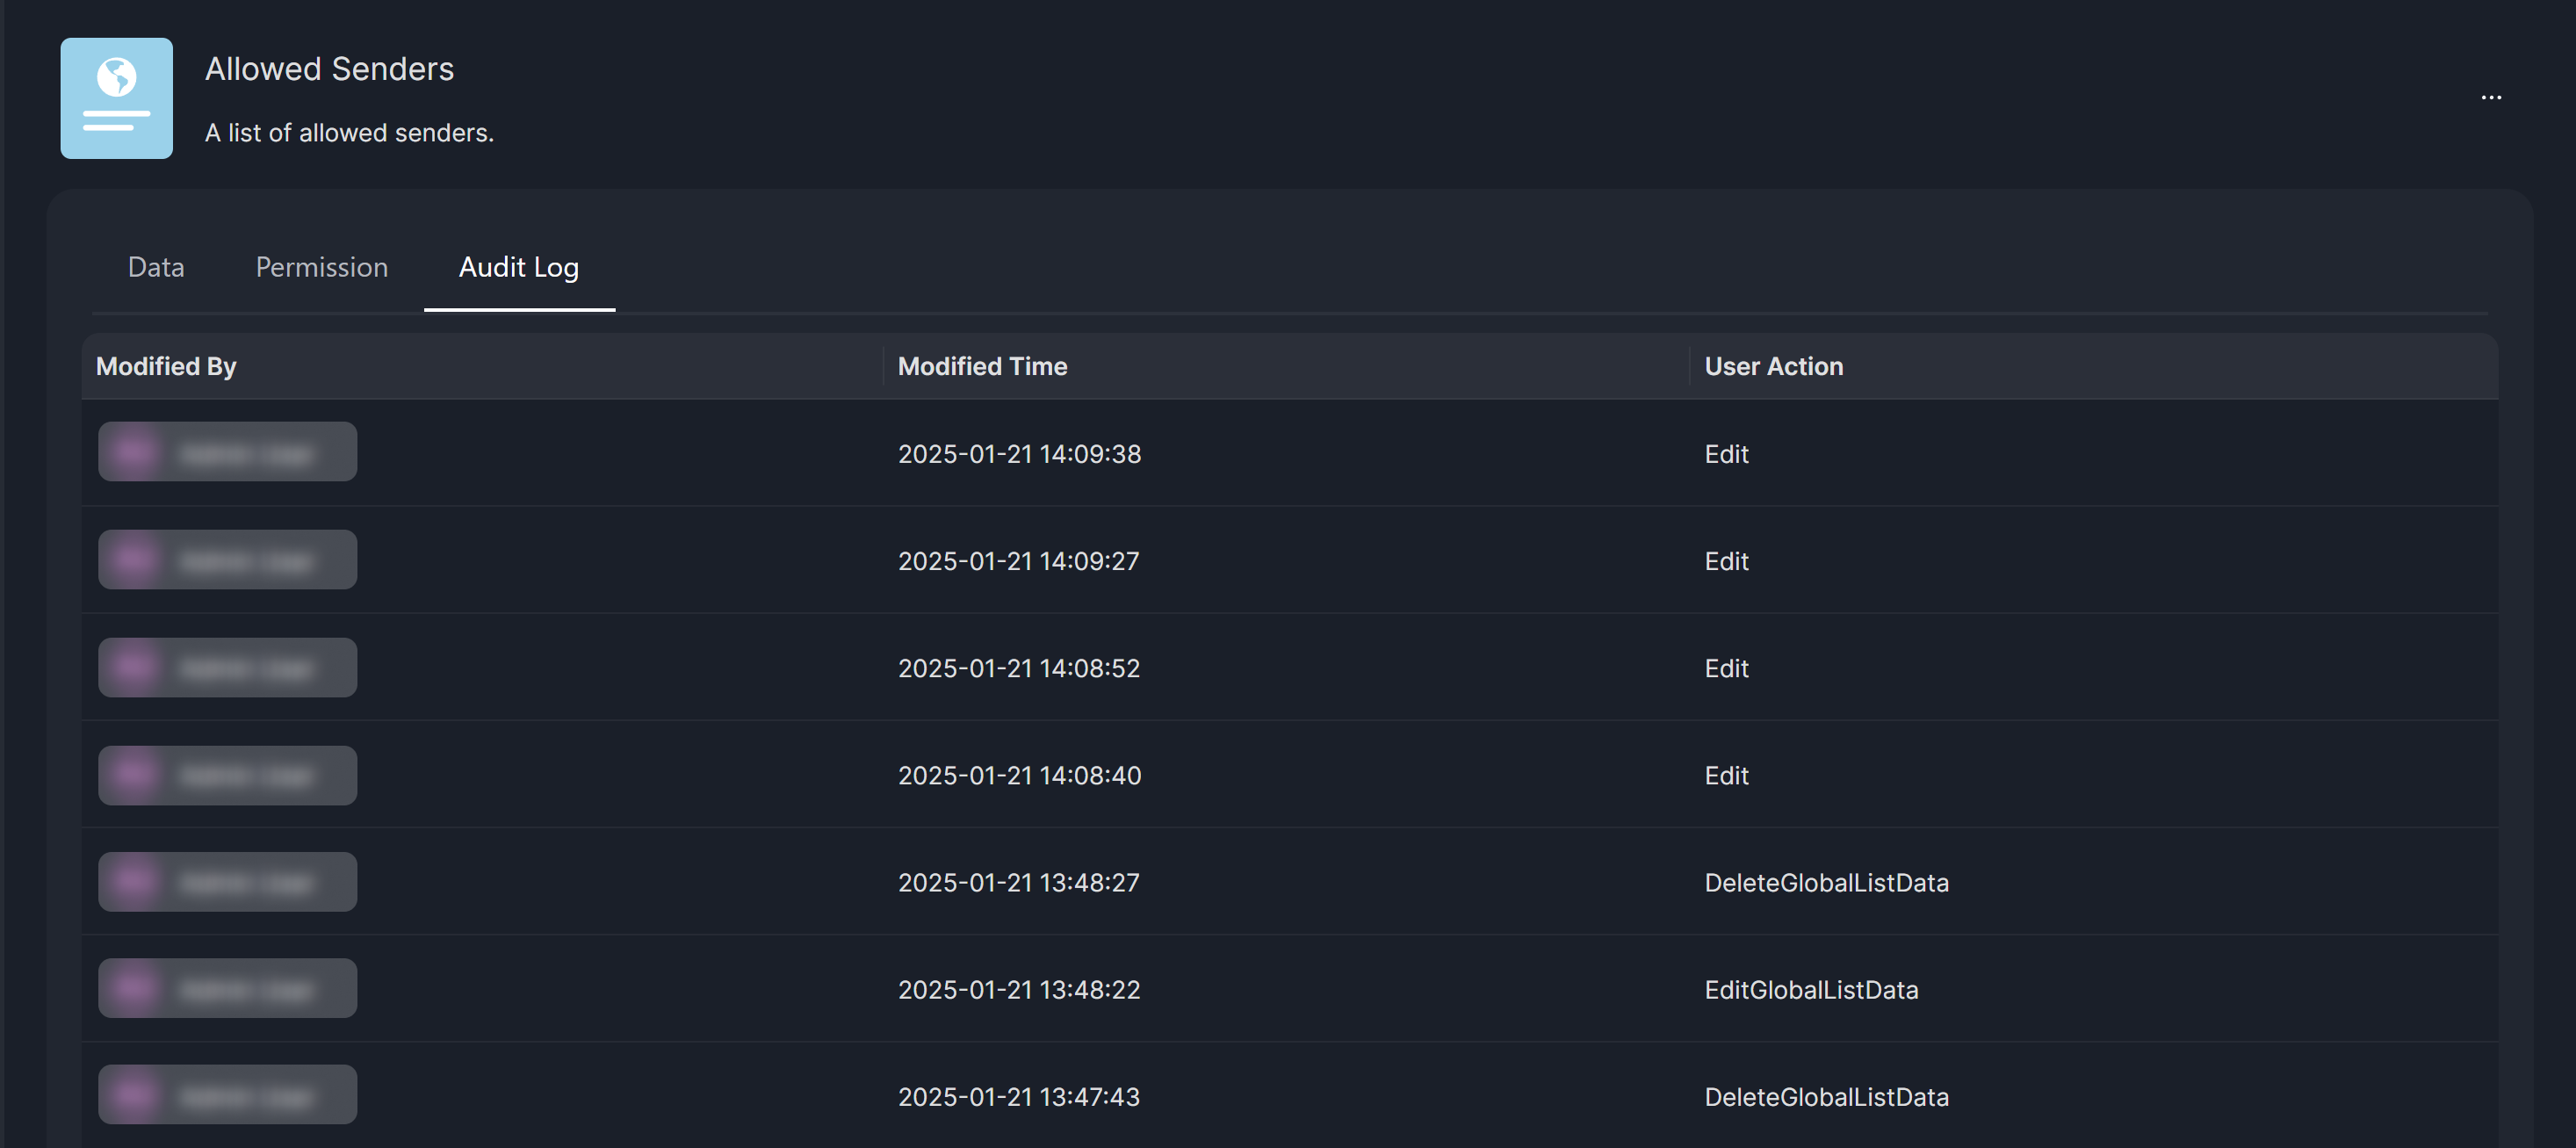
Task: Click DeleteGlobalListData at 13:48:27
Action: coord(1826,883)
